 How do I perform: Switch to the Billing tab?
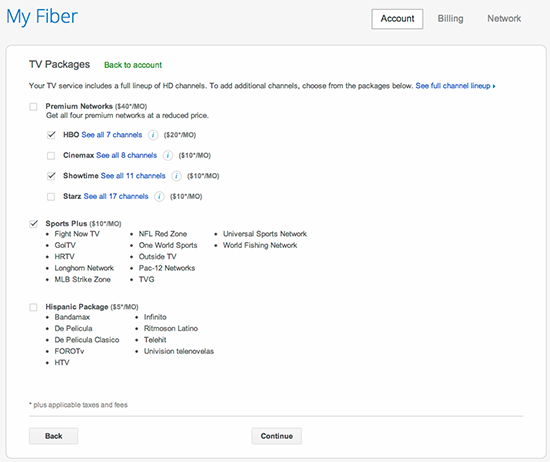[450, 19]
